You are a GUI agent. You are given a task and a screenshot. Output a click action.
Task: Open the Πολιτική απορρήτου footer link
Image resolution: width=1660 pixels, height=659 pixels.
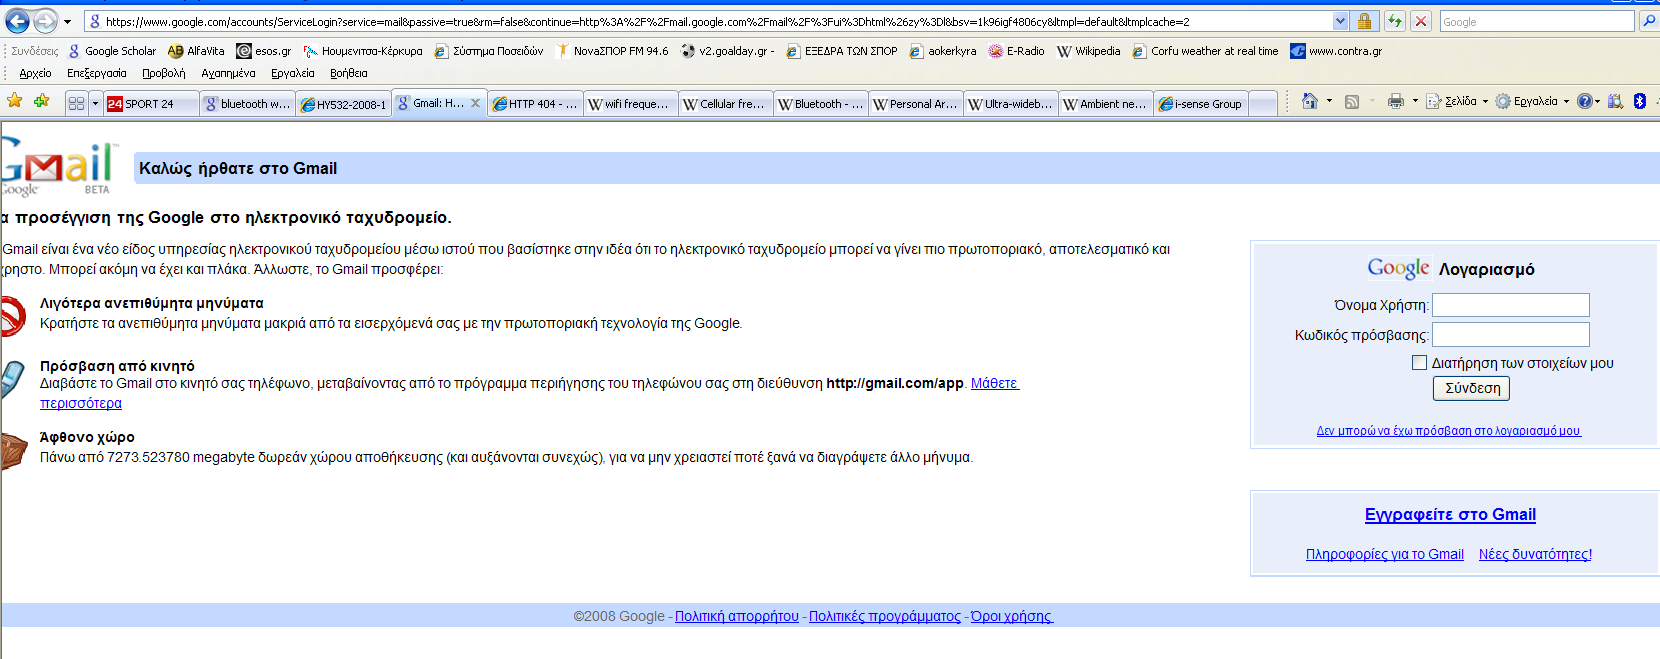(x=737, y=616)
